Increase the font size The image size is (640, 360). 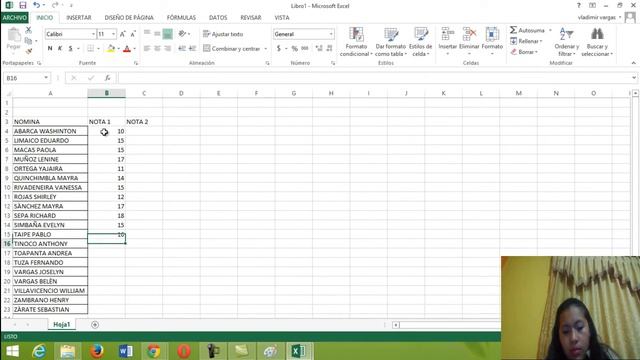click(x=122, y=34)
